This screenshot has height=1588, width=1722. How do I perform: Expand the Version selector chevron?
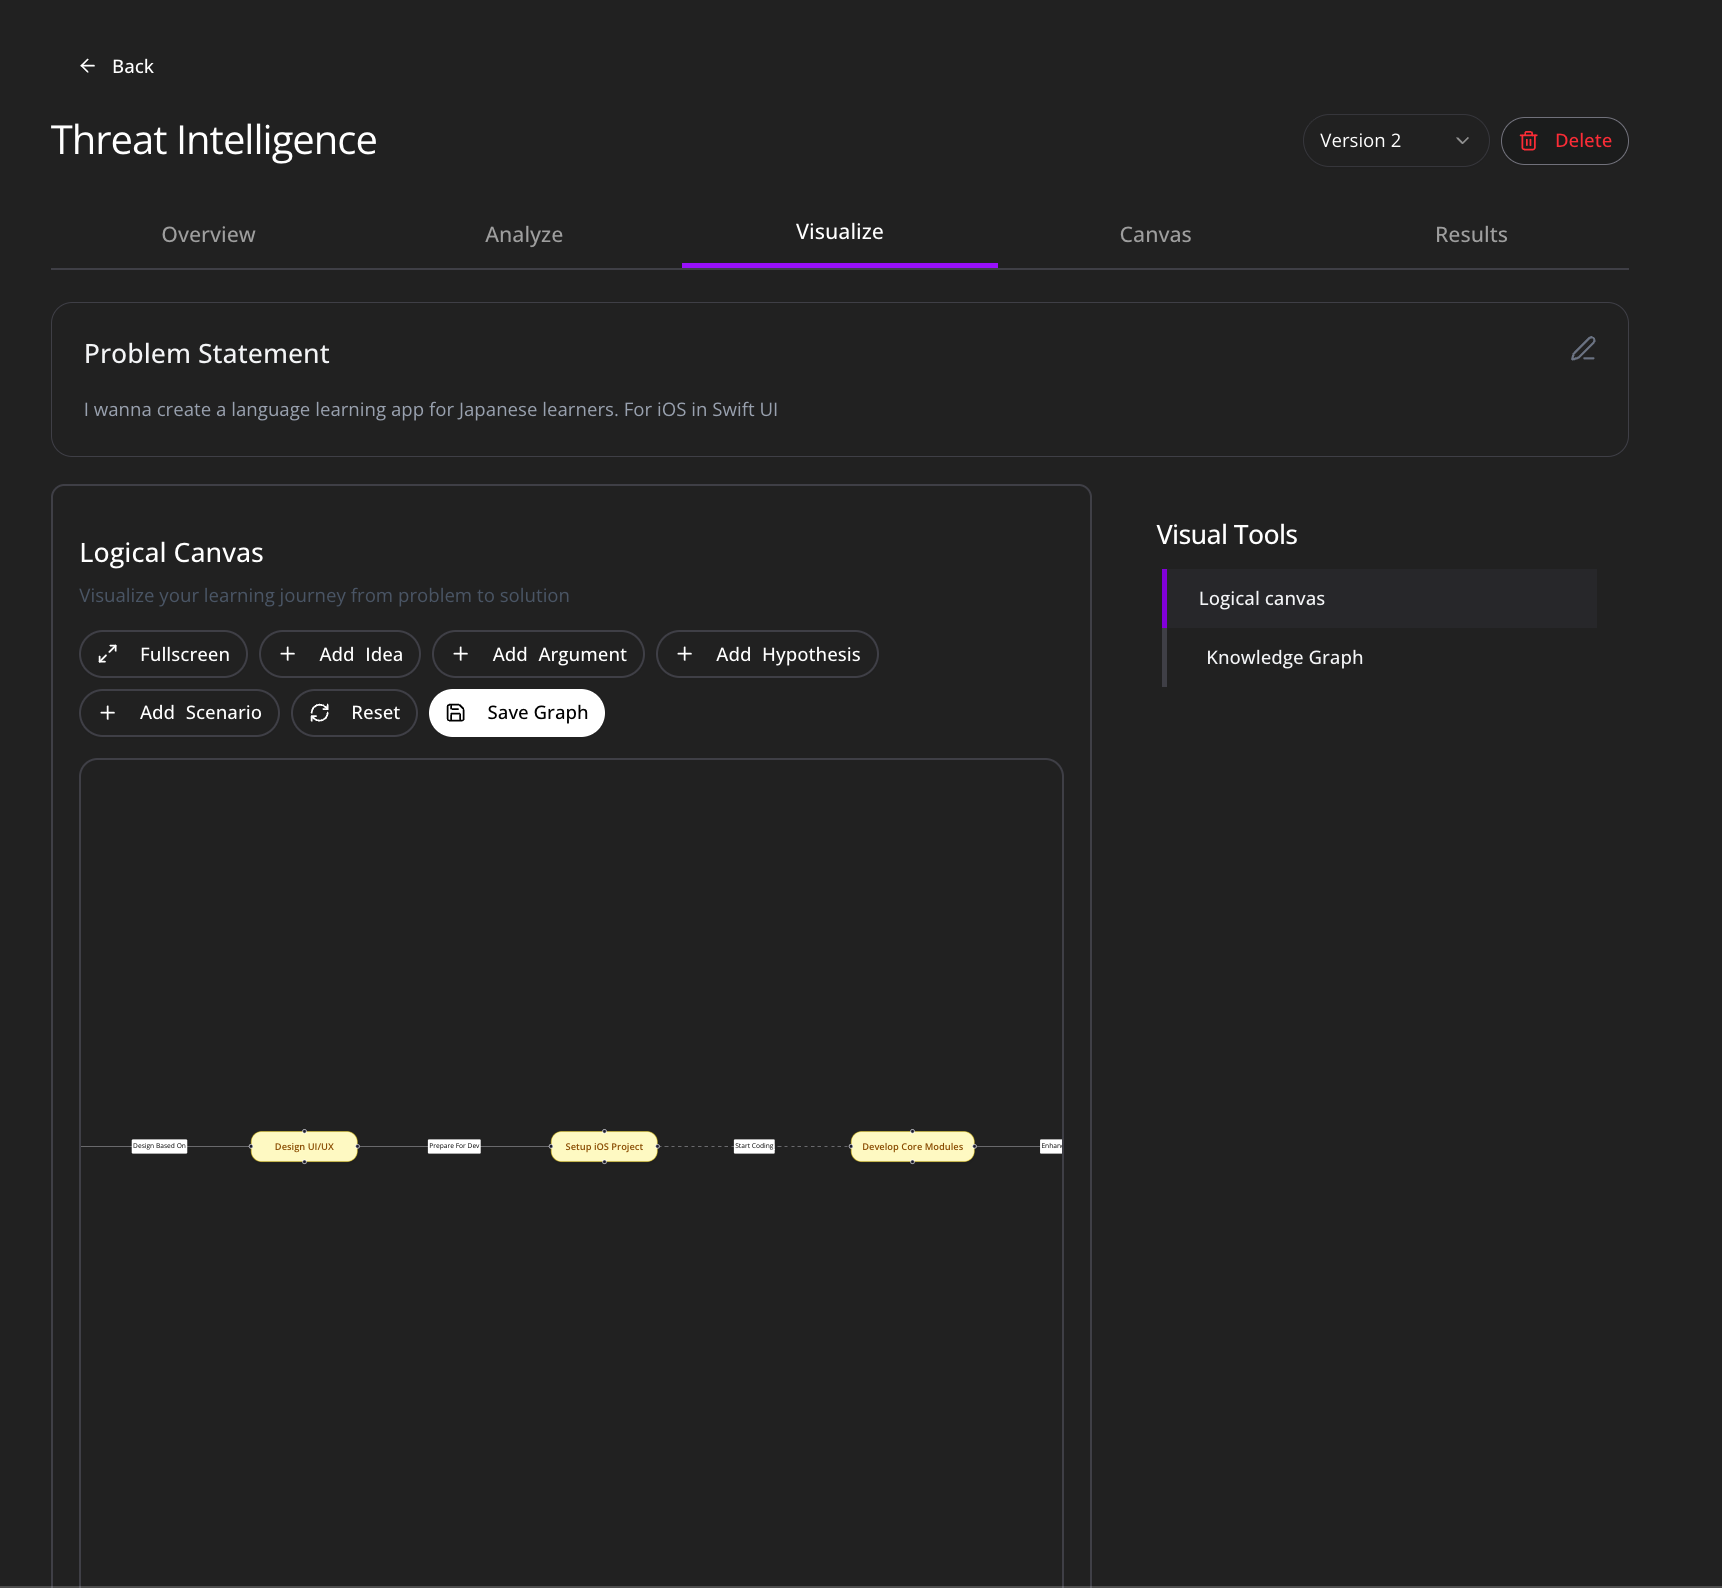(x=1460, y=141)
